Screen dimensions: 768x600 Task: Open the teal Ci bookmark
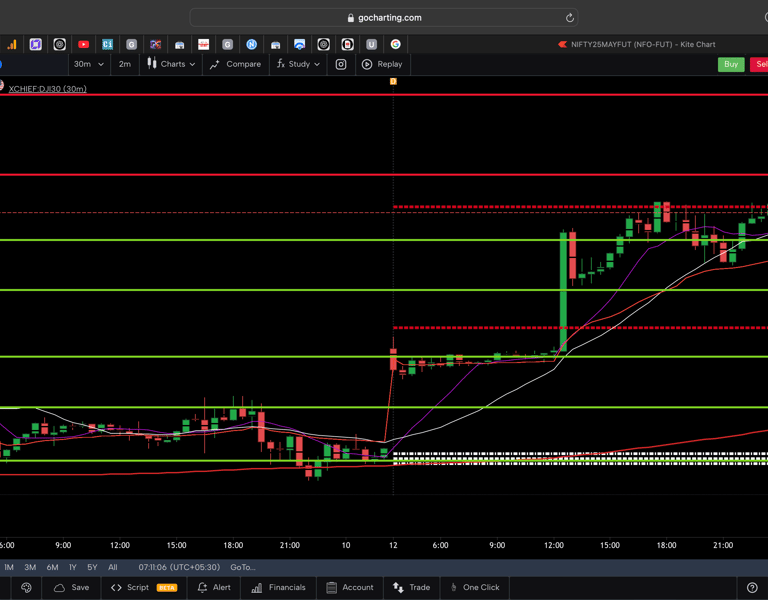[107, 45]
